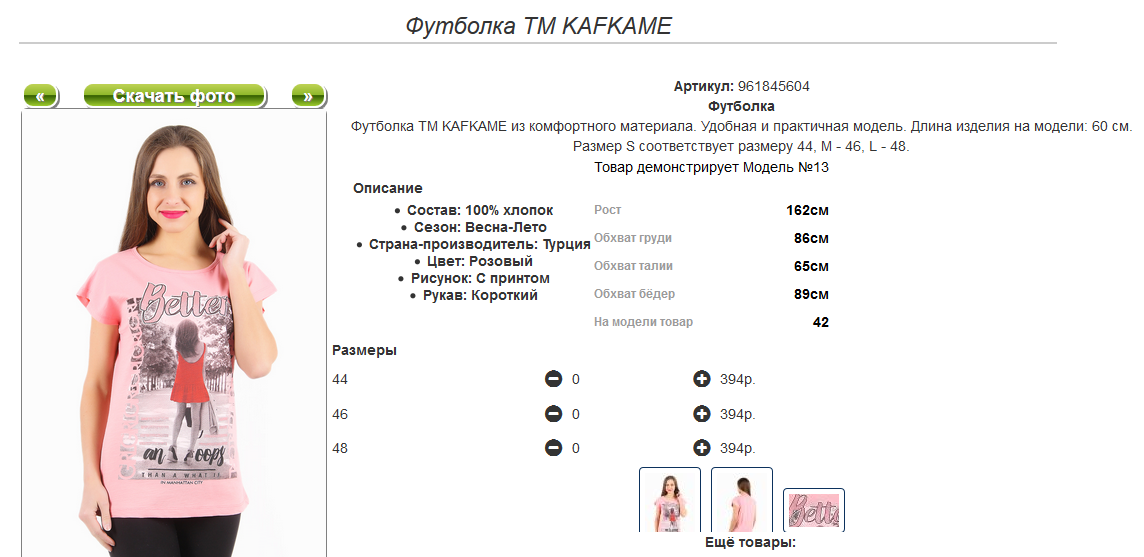The height and width of the screenshot is (557, 1144).
Task: Click the 394р. price for size 44
Action: pos(738,380)
